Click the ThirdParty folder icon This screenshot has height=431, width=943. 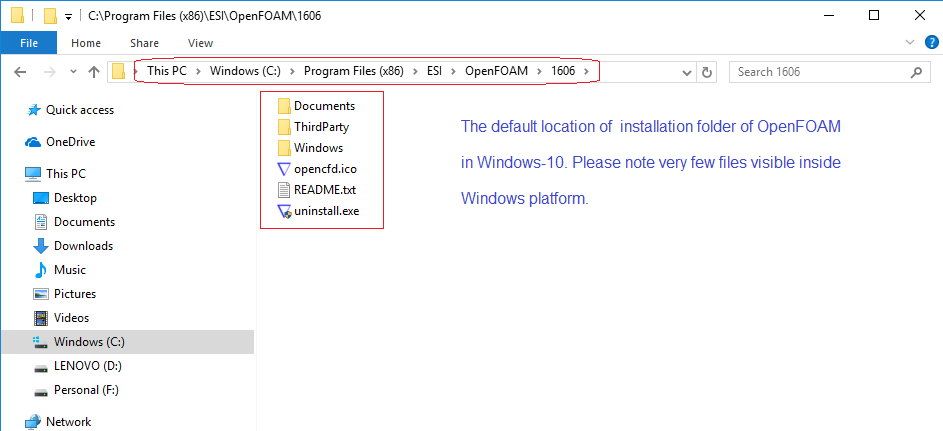284,127
